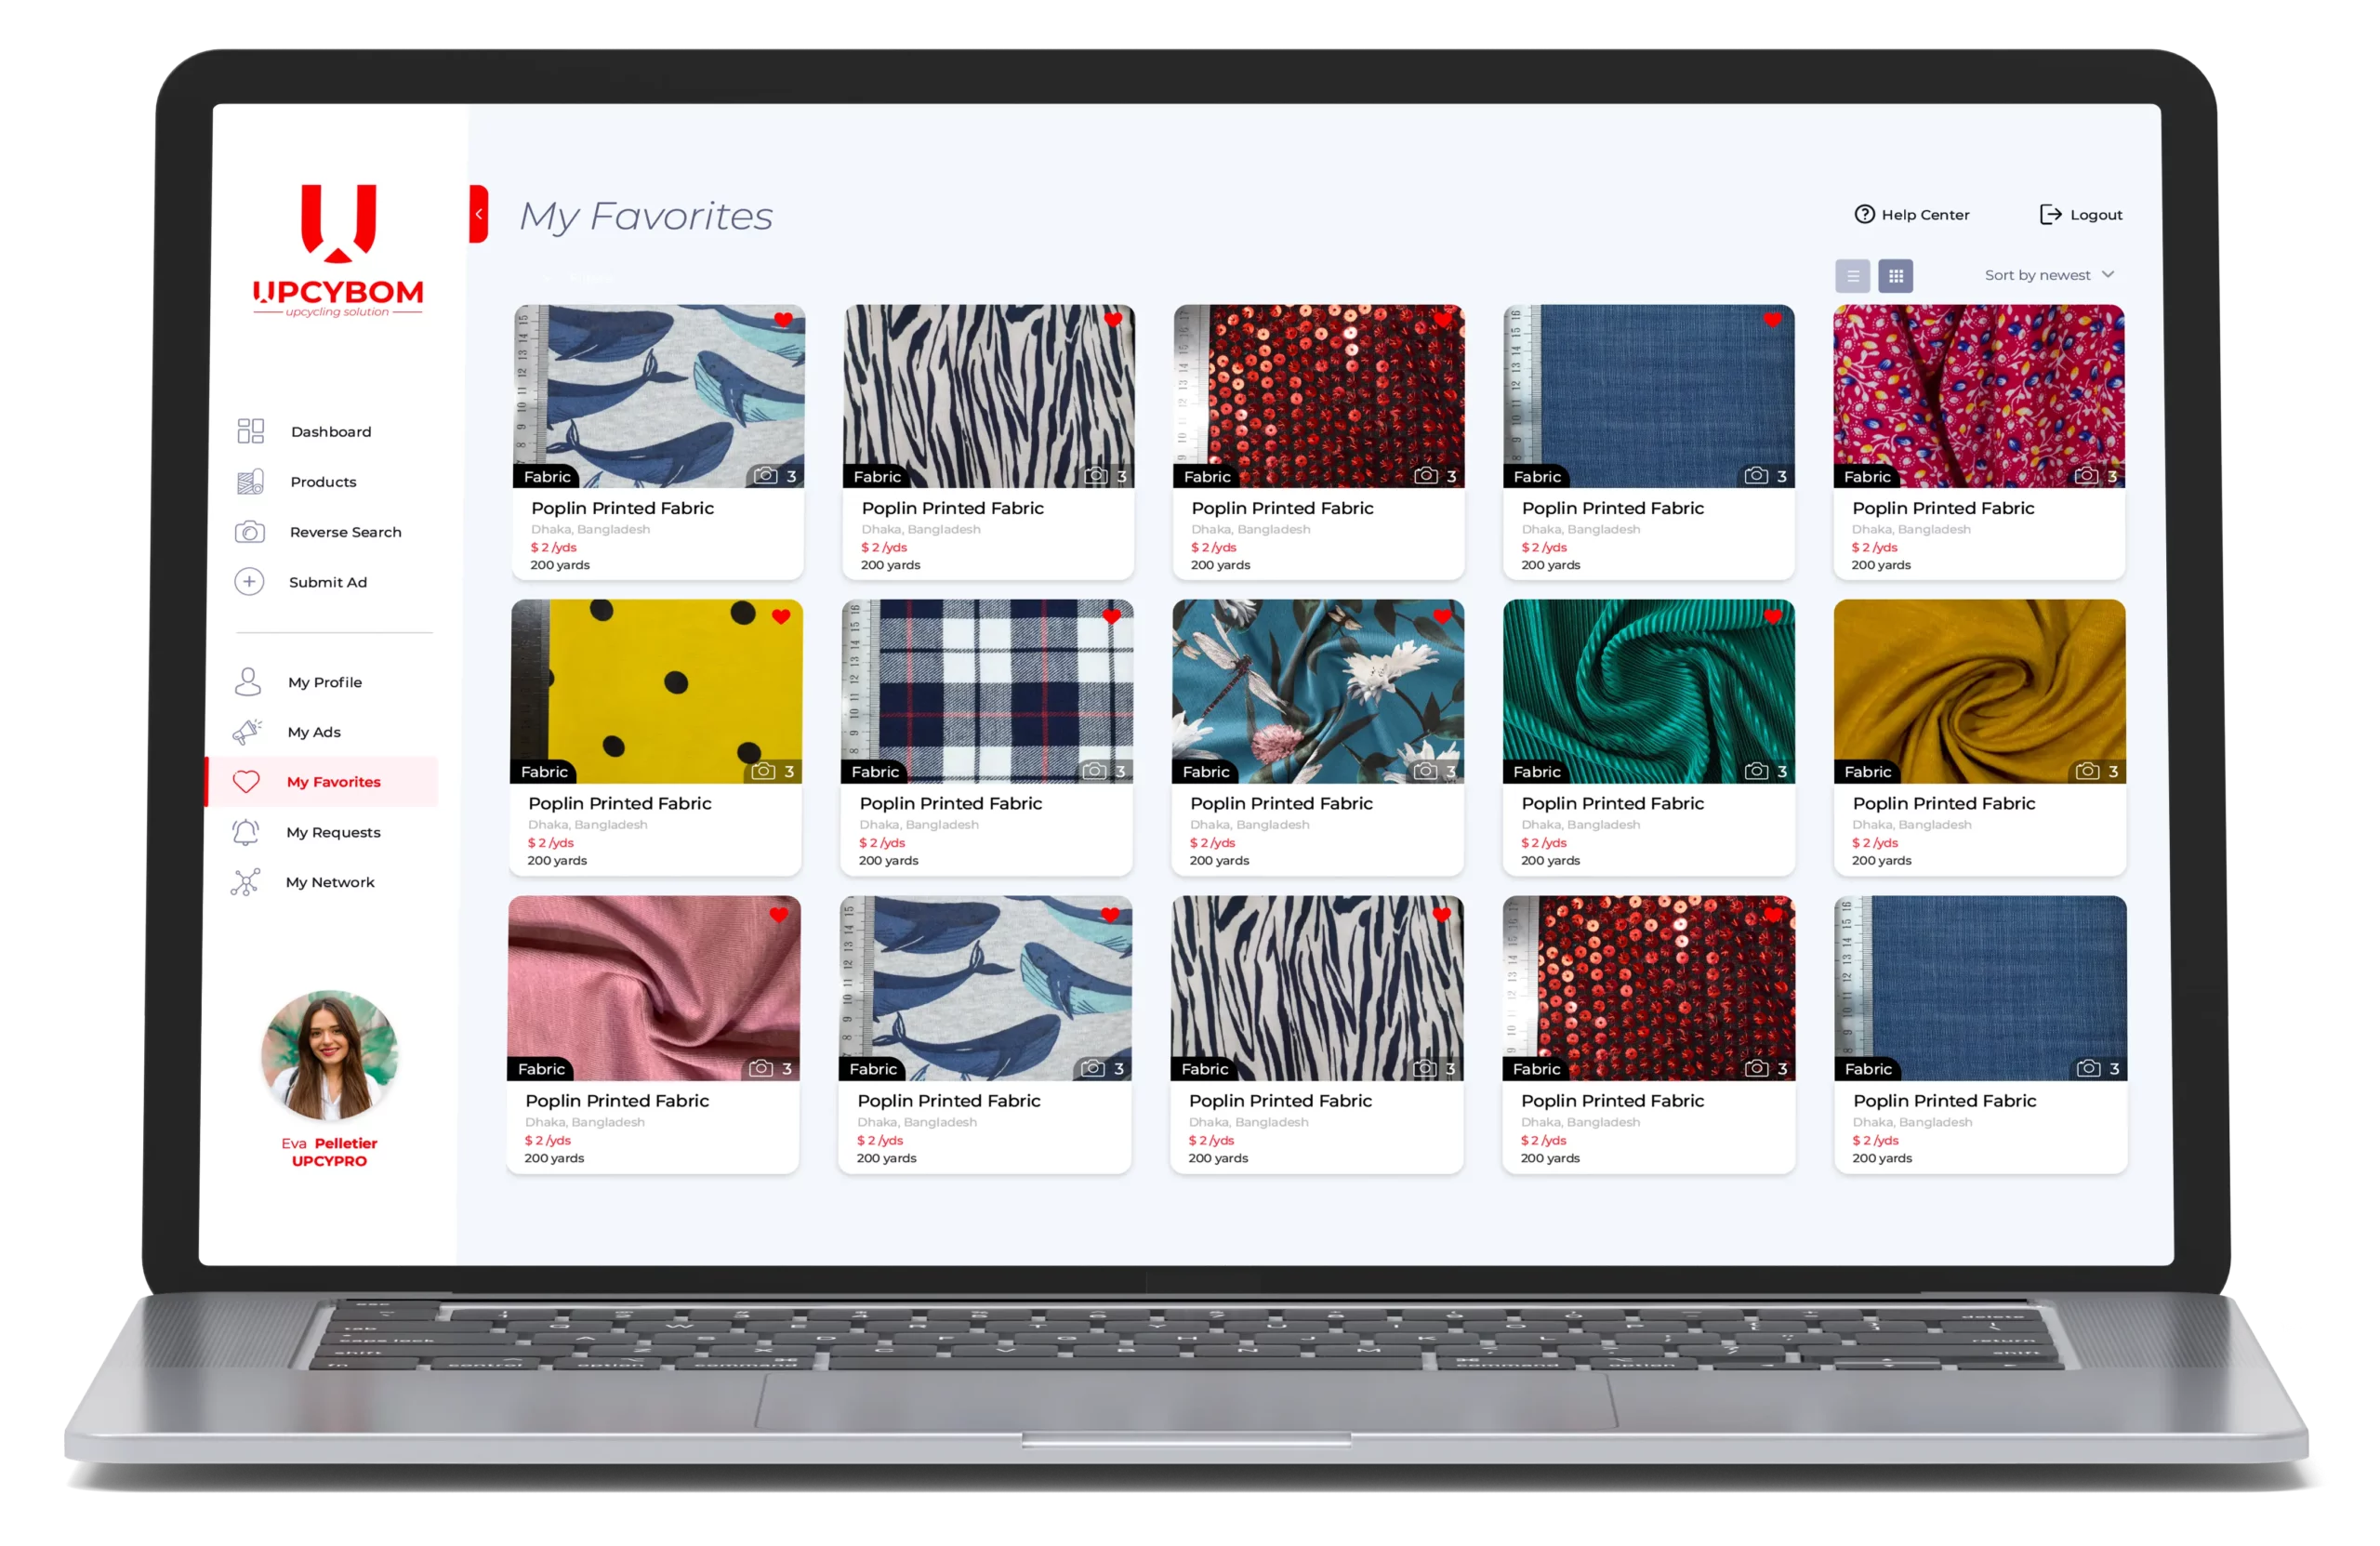Switch to list view layout
This screenshot has width=2380, height=1546.
click(1852, 276)
